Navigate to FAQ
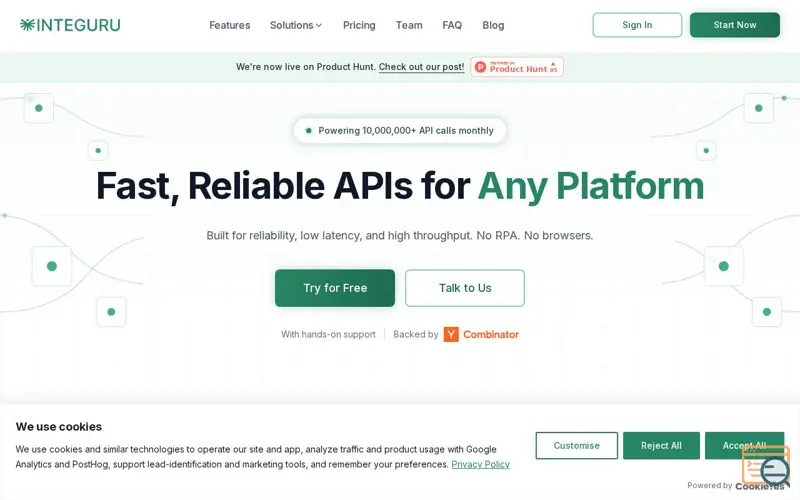 click(x=452, y=25)
